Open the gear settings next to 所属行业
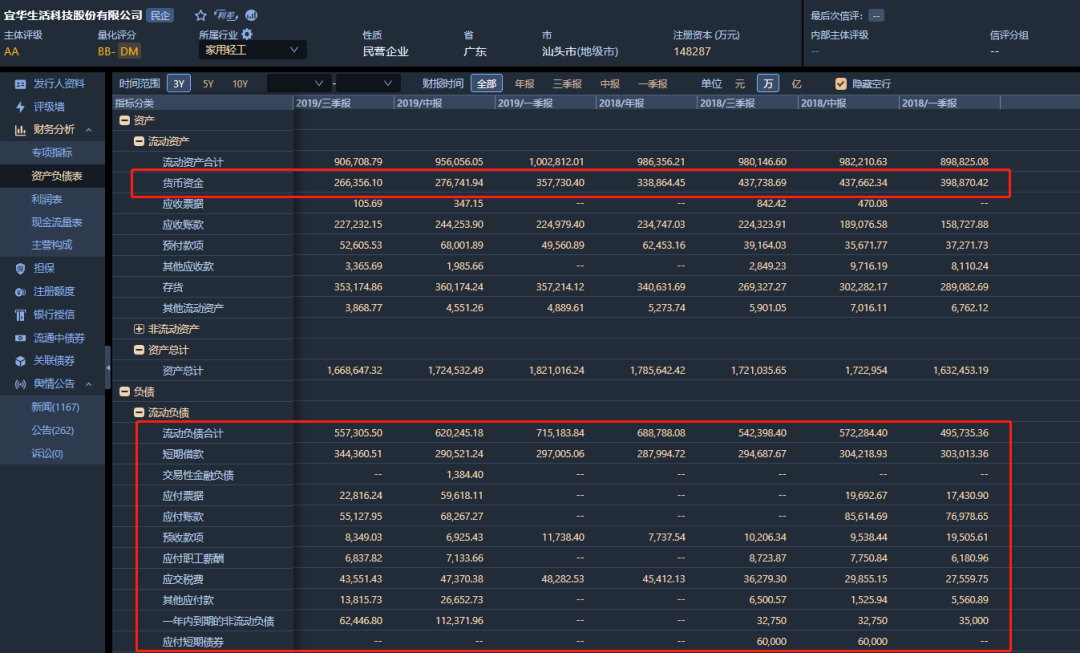Image resolution: width=1080 pixels, height=653 pixels. (247, 34)
